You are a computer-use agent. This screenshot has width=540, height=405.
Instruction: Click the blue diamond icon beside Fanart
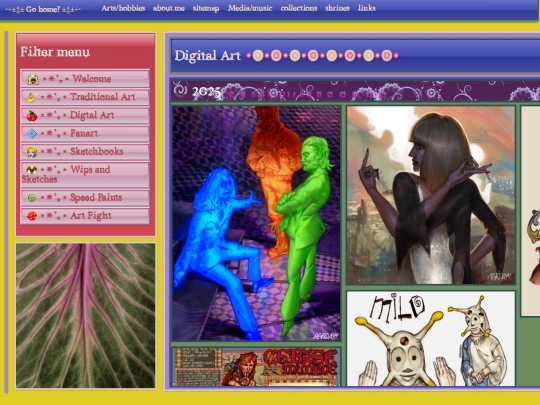pyautogui.click(x=32, y=134)
